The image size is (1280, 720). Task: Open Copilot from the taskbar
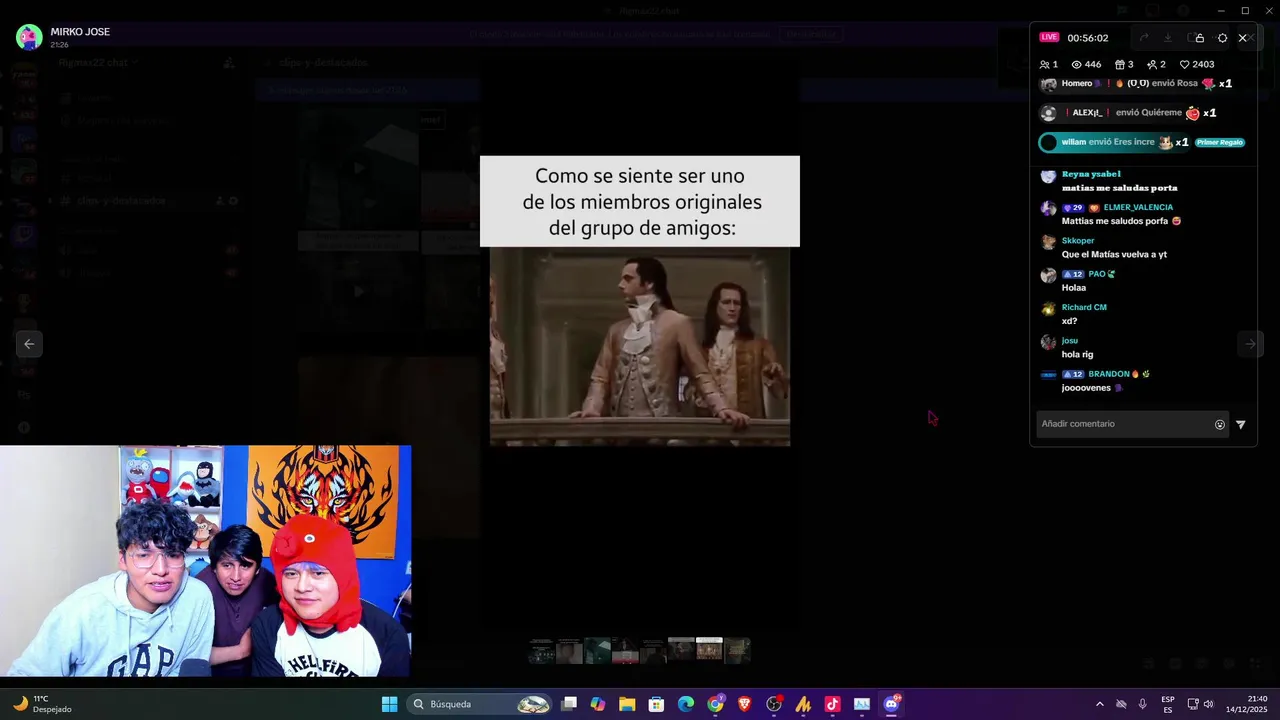pos(598,704)
